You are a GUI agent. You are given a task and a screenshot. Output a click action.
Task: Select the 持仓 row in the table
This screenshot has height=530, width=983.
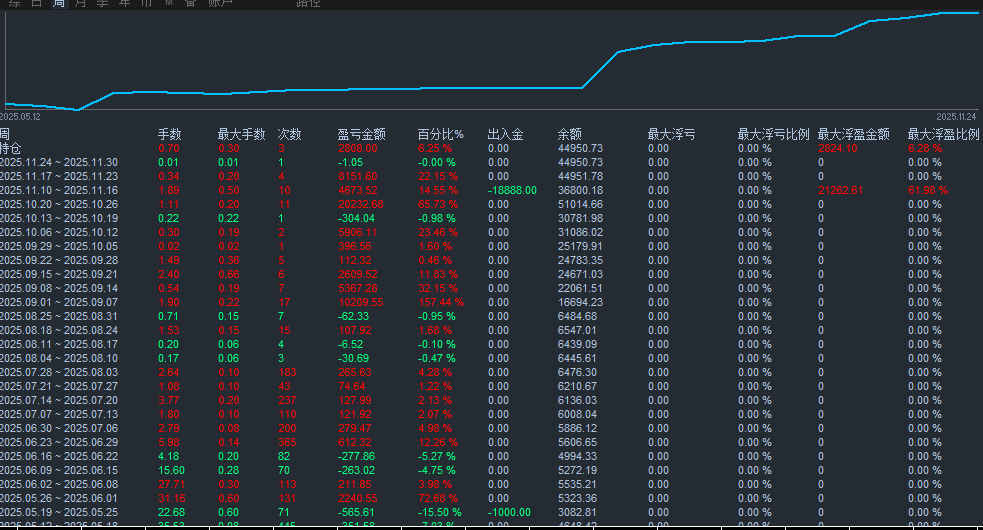[10, 148]
